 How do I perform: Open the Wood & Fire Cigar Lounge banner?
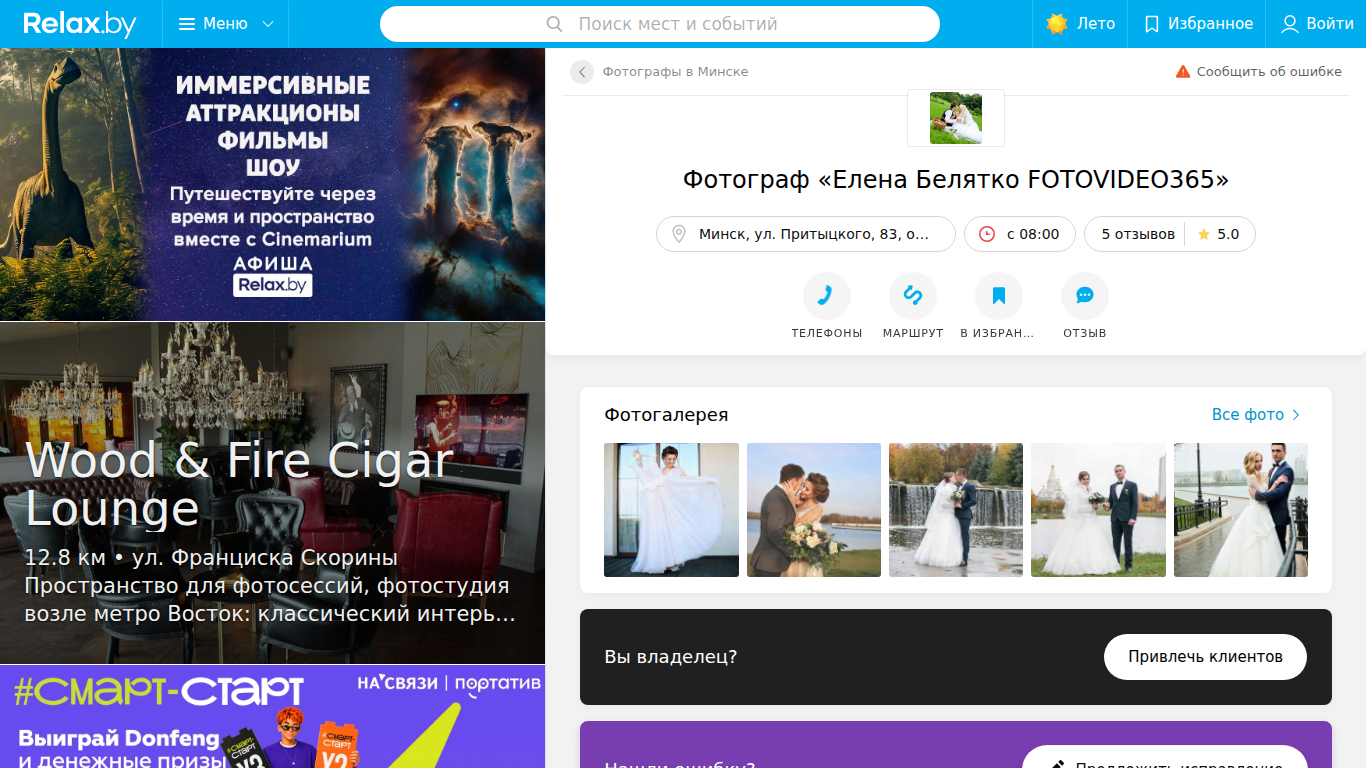[272, 493]
